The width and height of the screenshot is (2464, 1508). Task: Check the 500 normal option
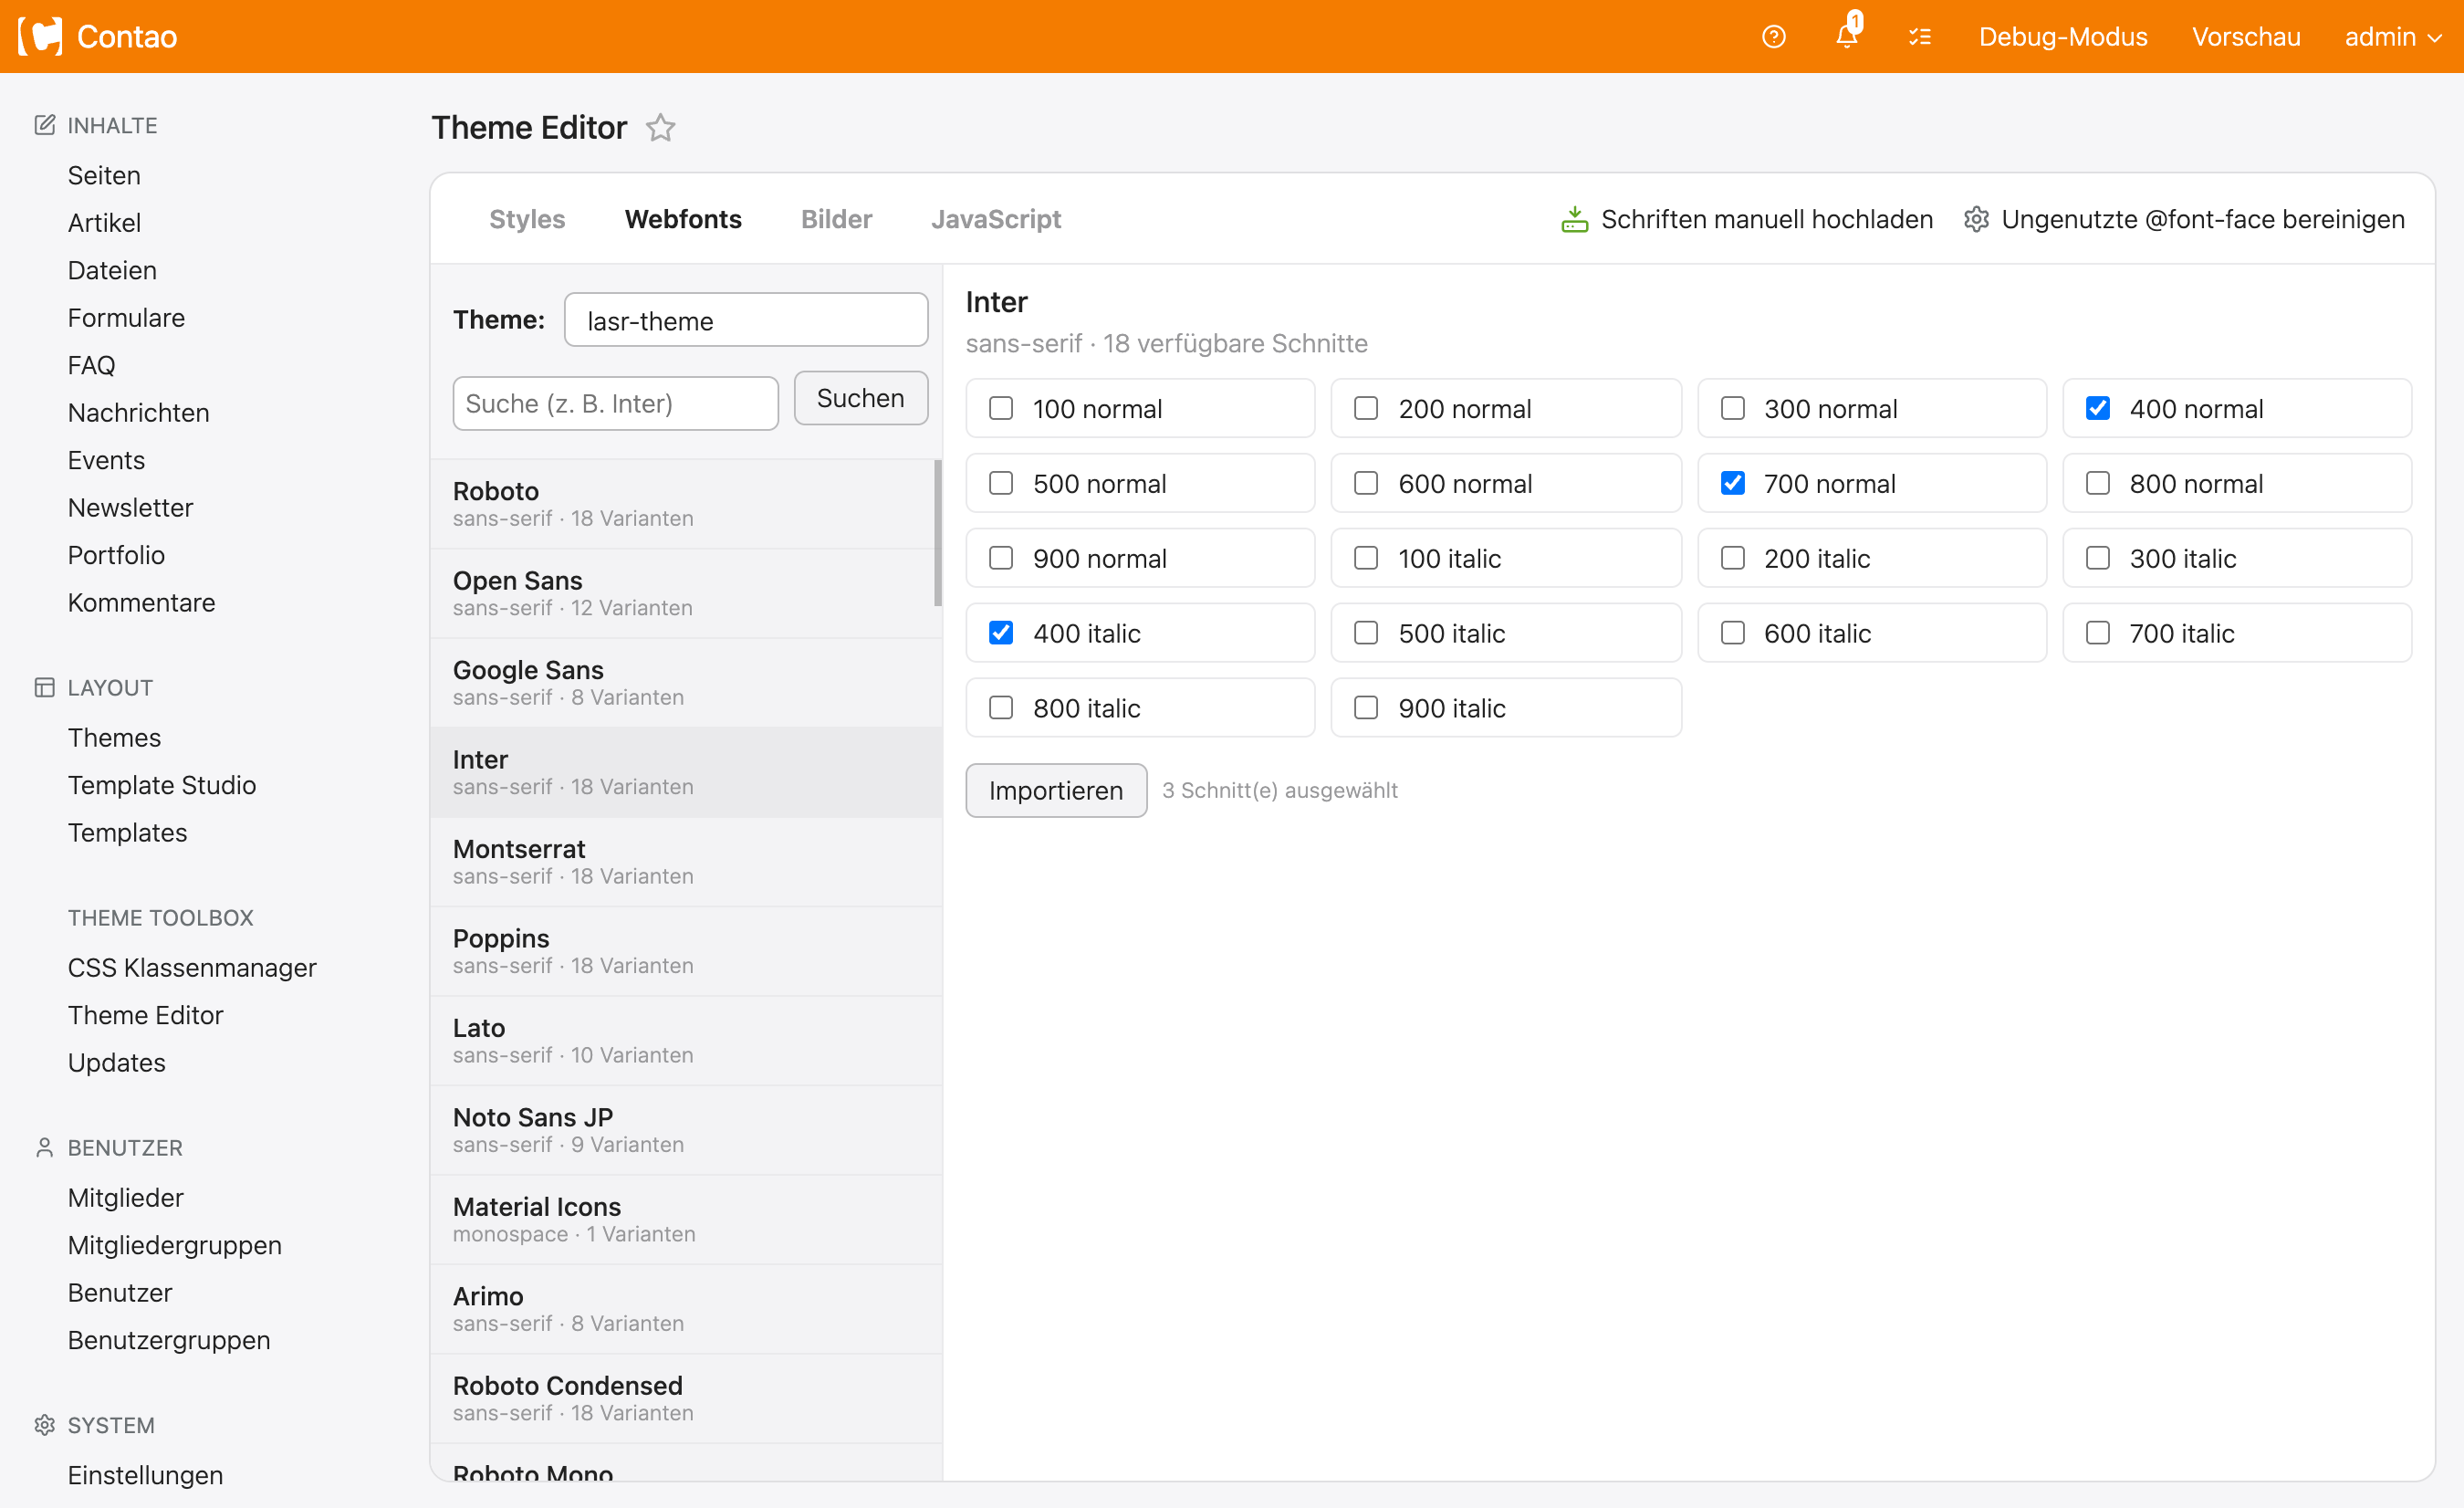point(1001,483)
